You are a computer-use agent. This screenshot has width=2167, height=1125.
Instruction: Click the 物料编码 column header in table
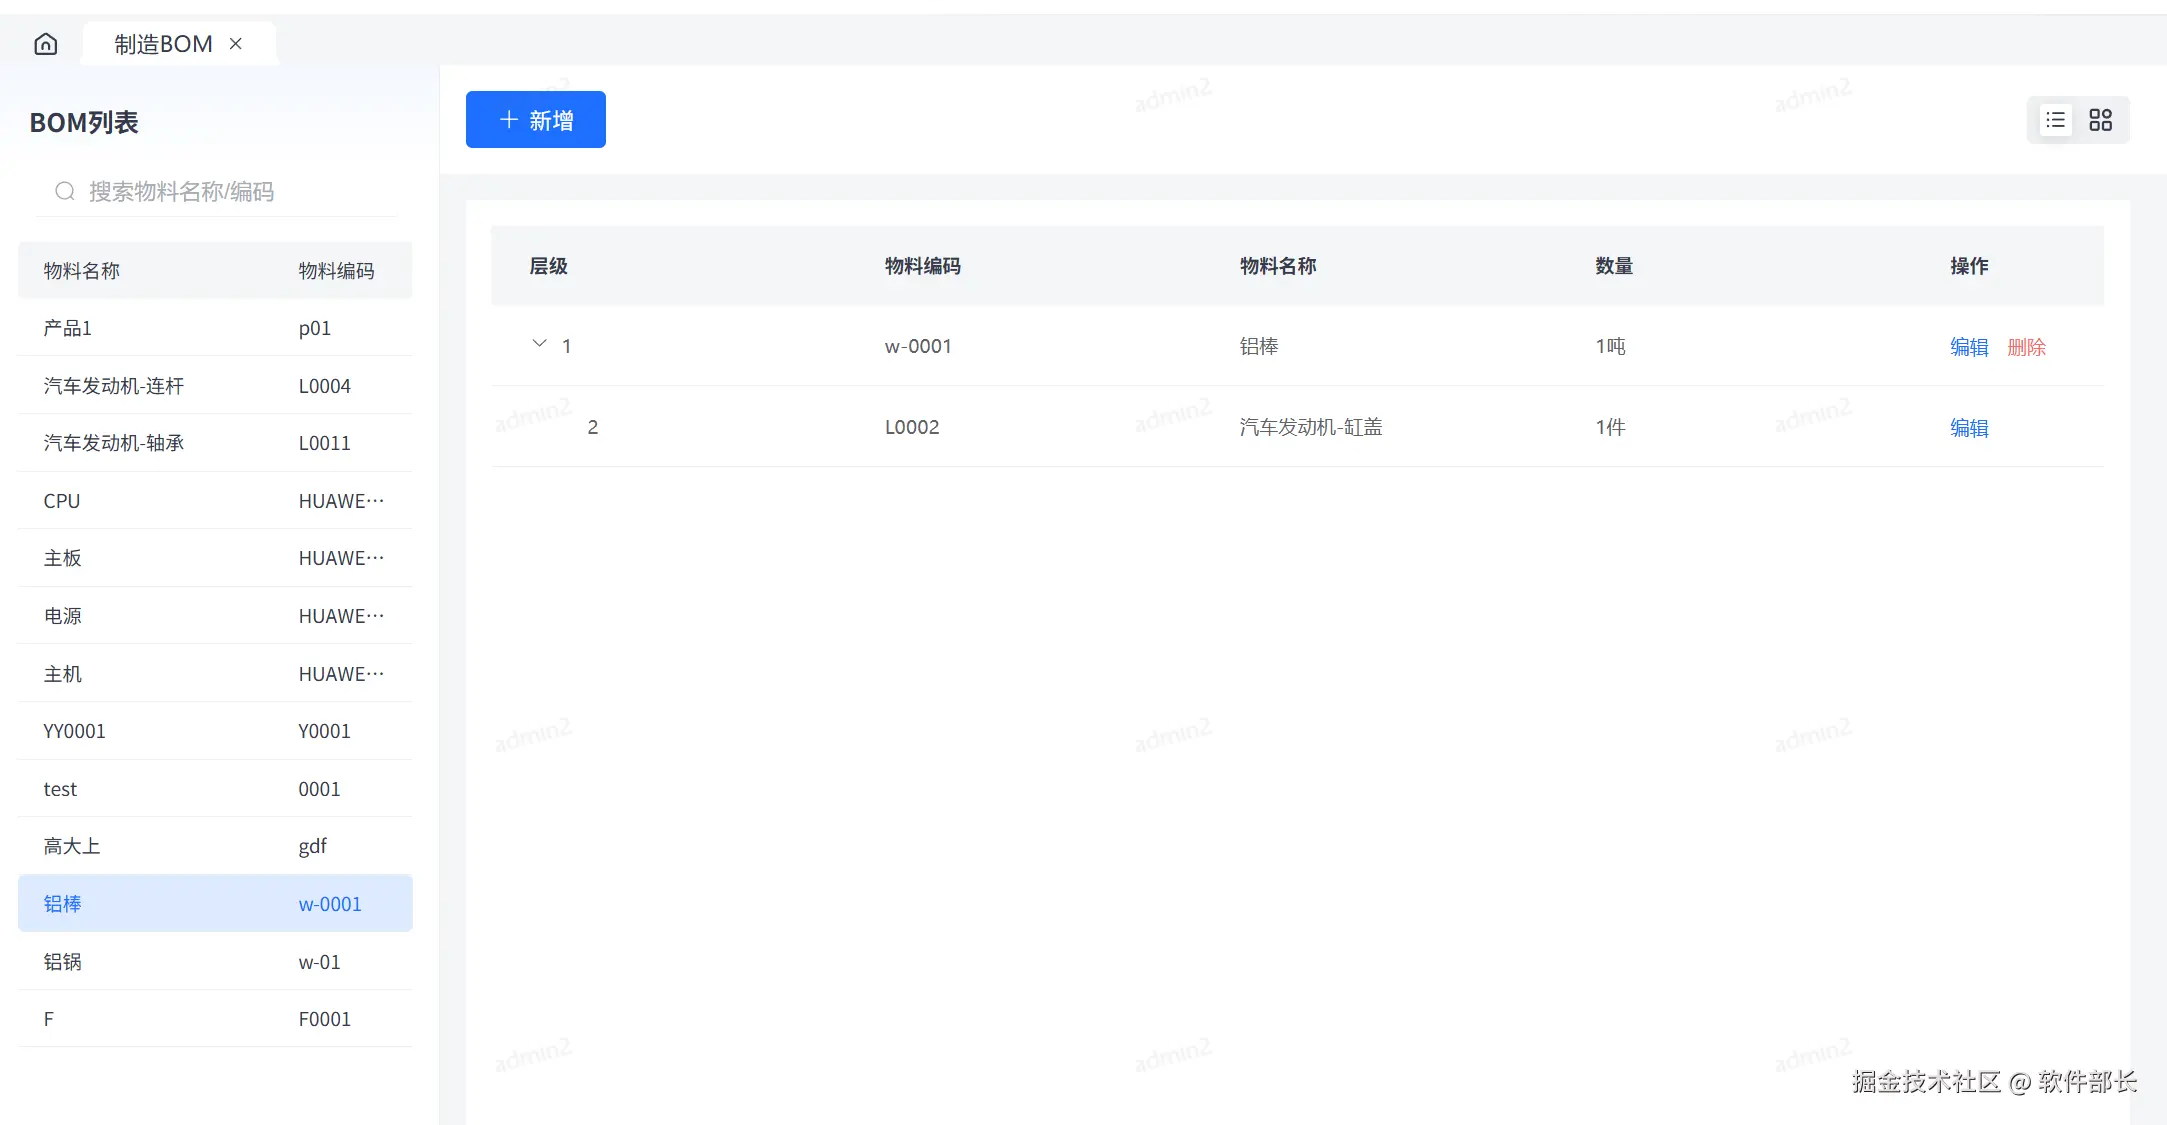click(x=922, y=266)
